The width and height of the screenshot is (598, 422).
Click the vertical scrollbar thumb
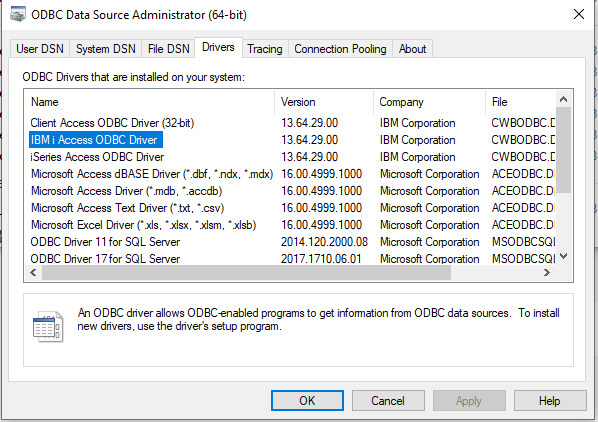click(x=563, y=150)
